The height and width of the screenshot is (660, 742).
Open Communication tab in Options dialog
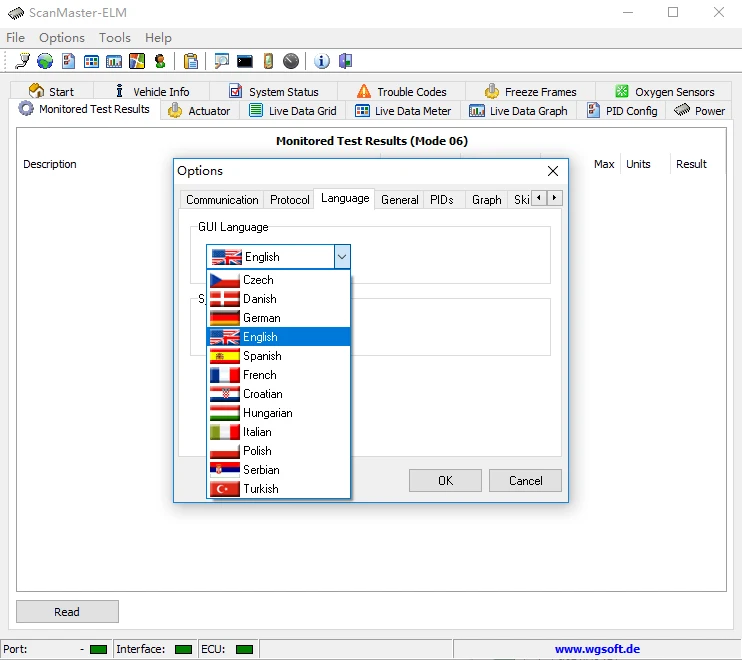point(222,200)
